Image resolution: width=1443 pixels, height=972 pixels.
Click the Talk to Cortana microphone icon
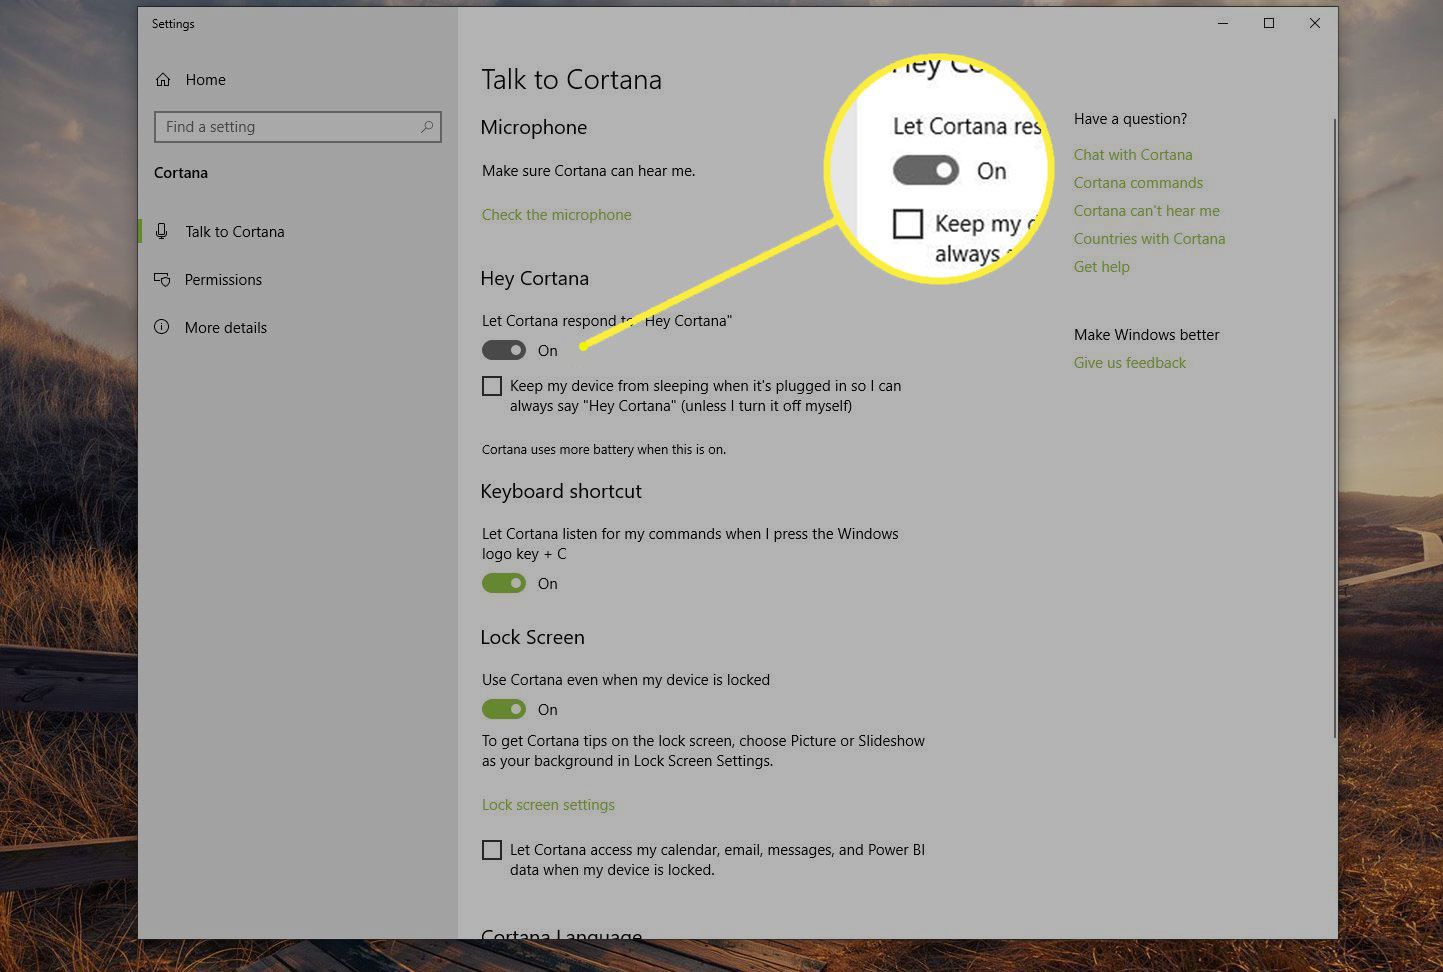click(162, 231)
